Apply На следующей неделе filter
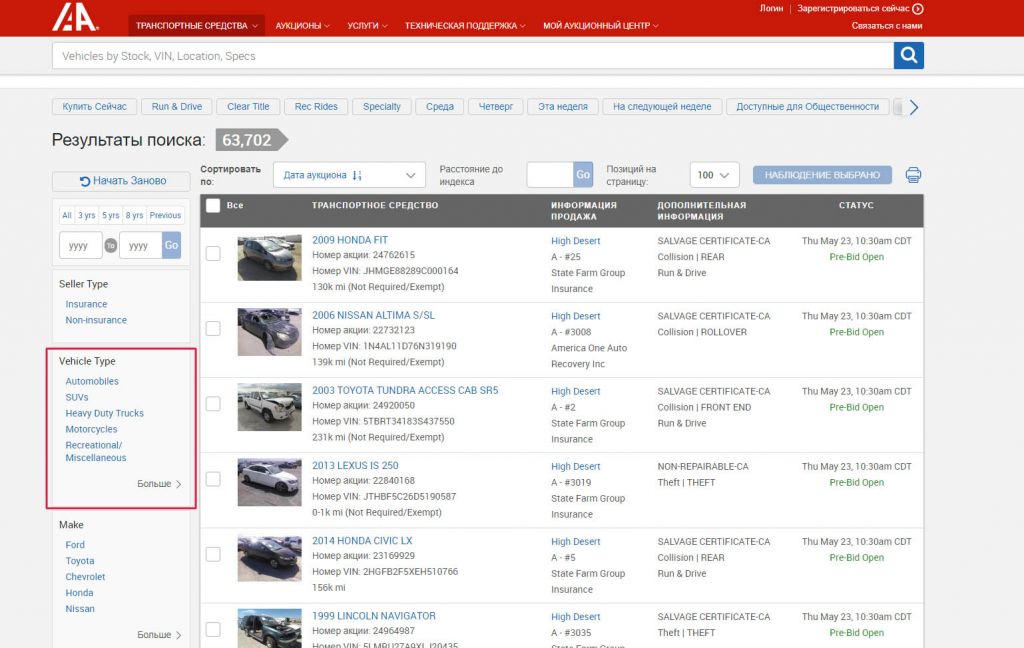Viewport: 1024px width, 648px height. (x=662, y=106)
